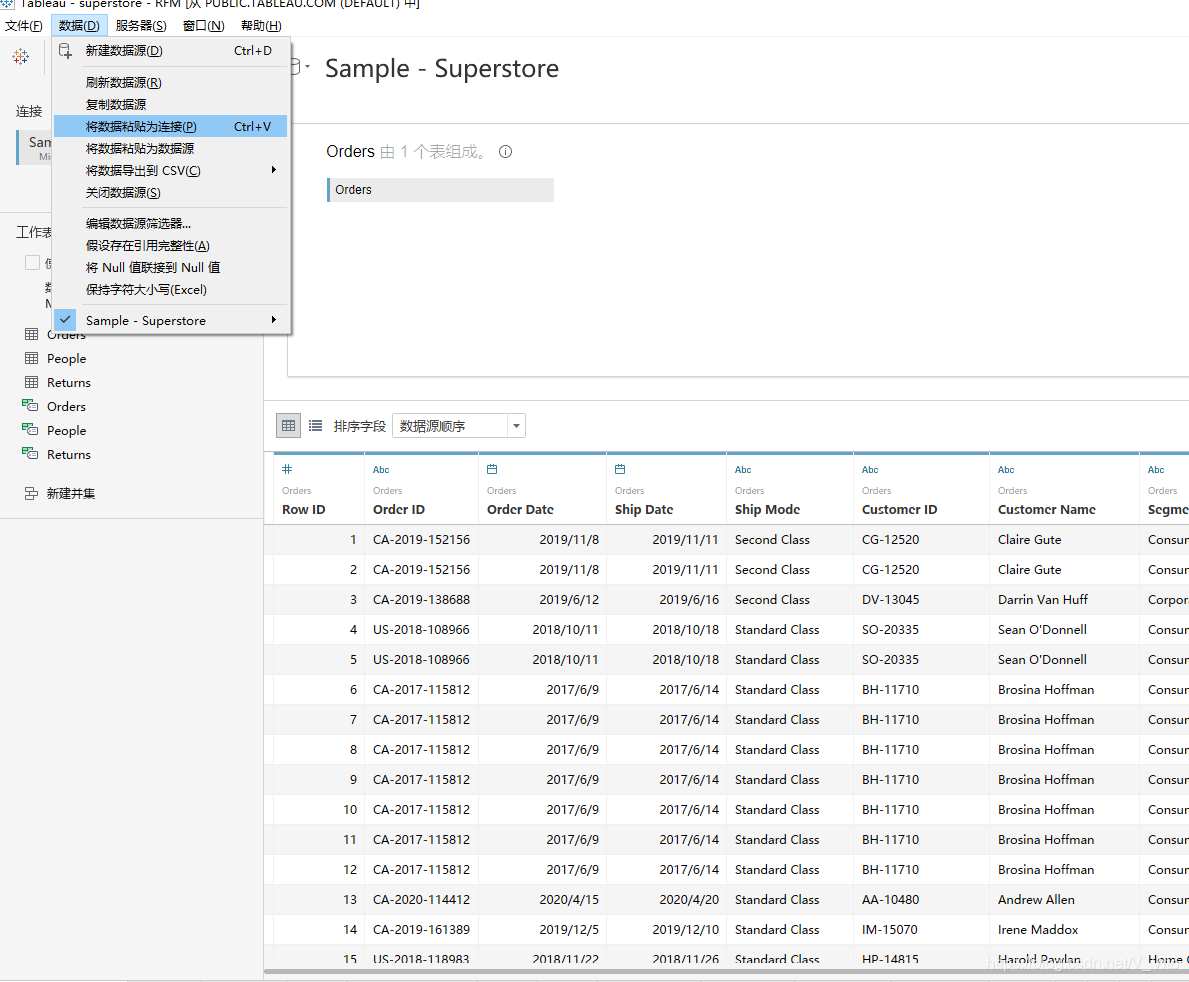Select the People sheet in left pane
1189x982 pixels.
click(67, 358)
